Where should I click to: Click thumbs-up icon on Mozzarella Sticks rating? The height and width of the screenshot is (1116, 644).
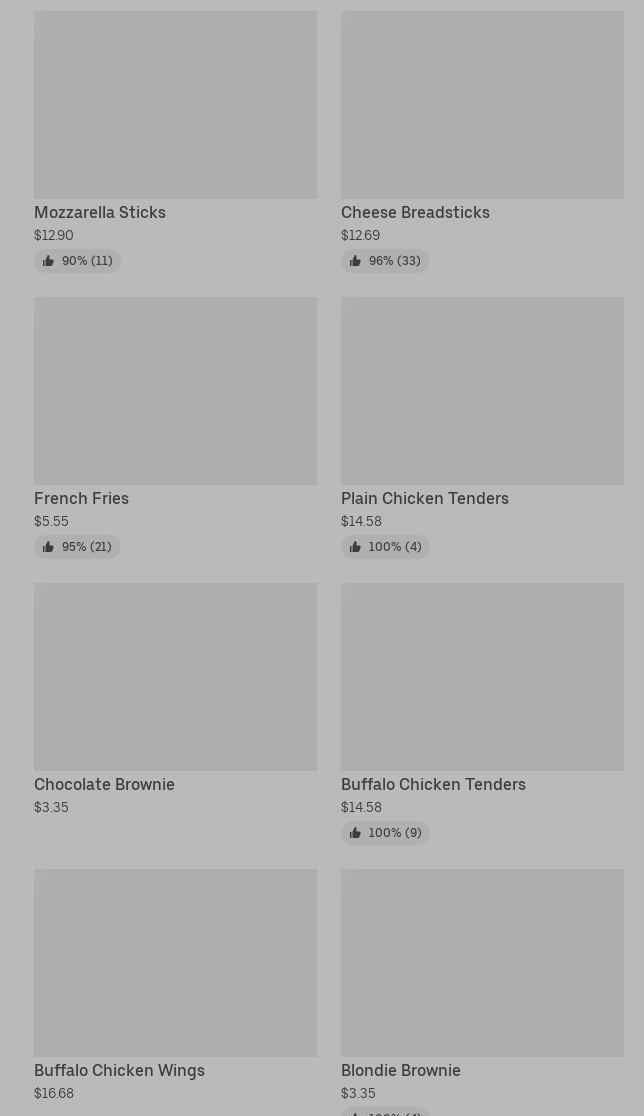pyautogui.click(x=48, y=261)
